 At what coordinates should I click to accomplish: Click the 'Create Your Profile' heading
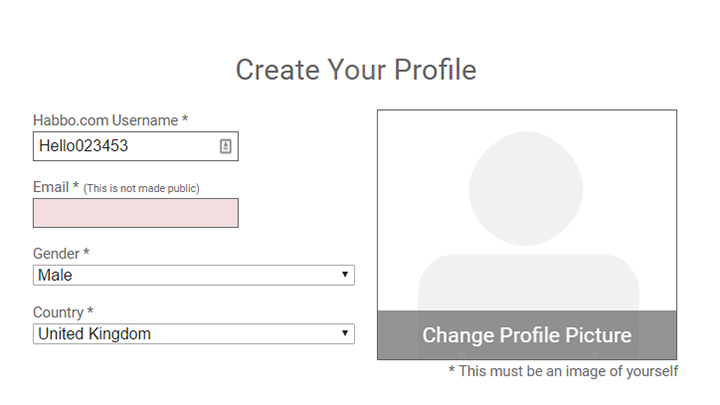point(356,70)
